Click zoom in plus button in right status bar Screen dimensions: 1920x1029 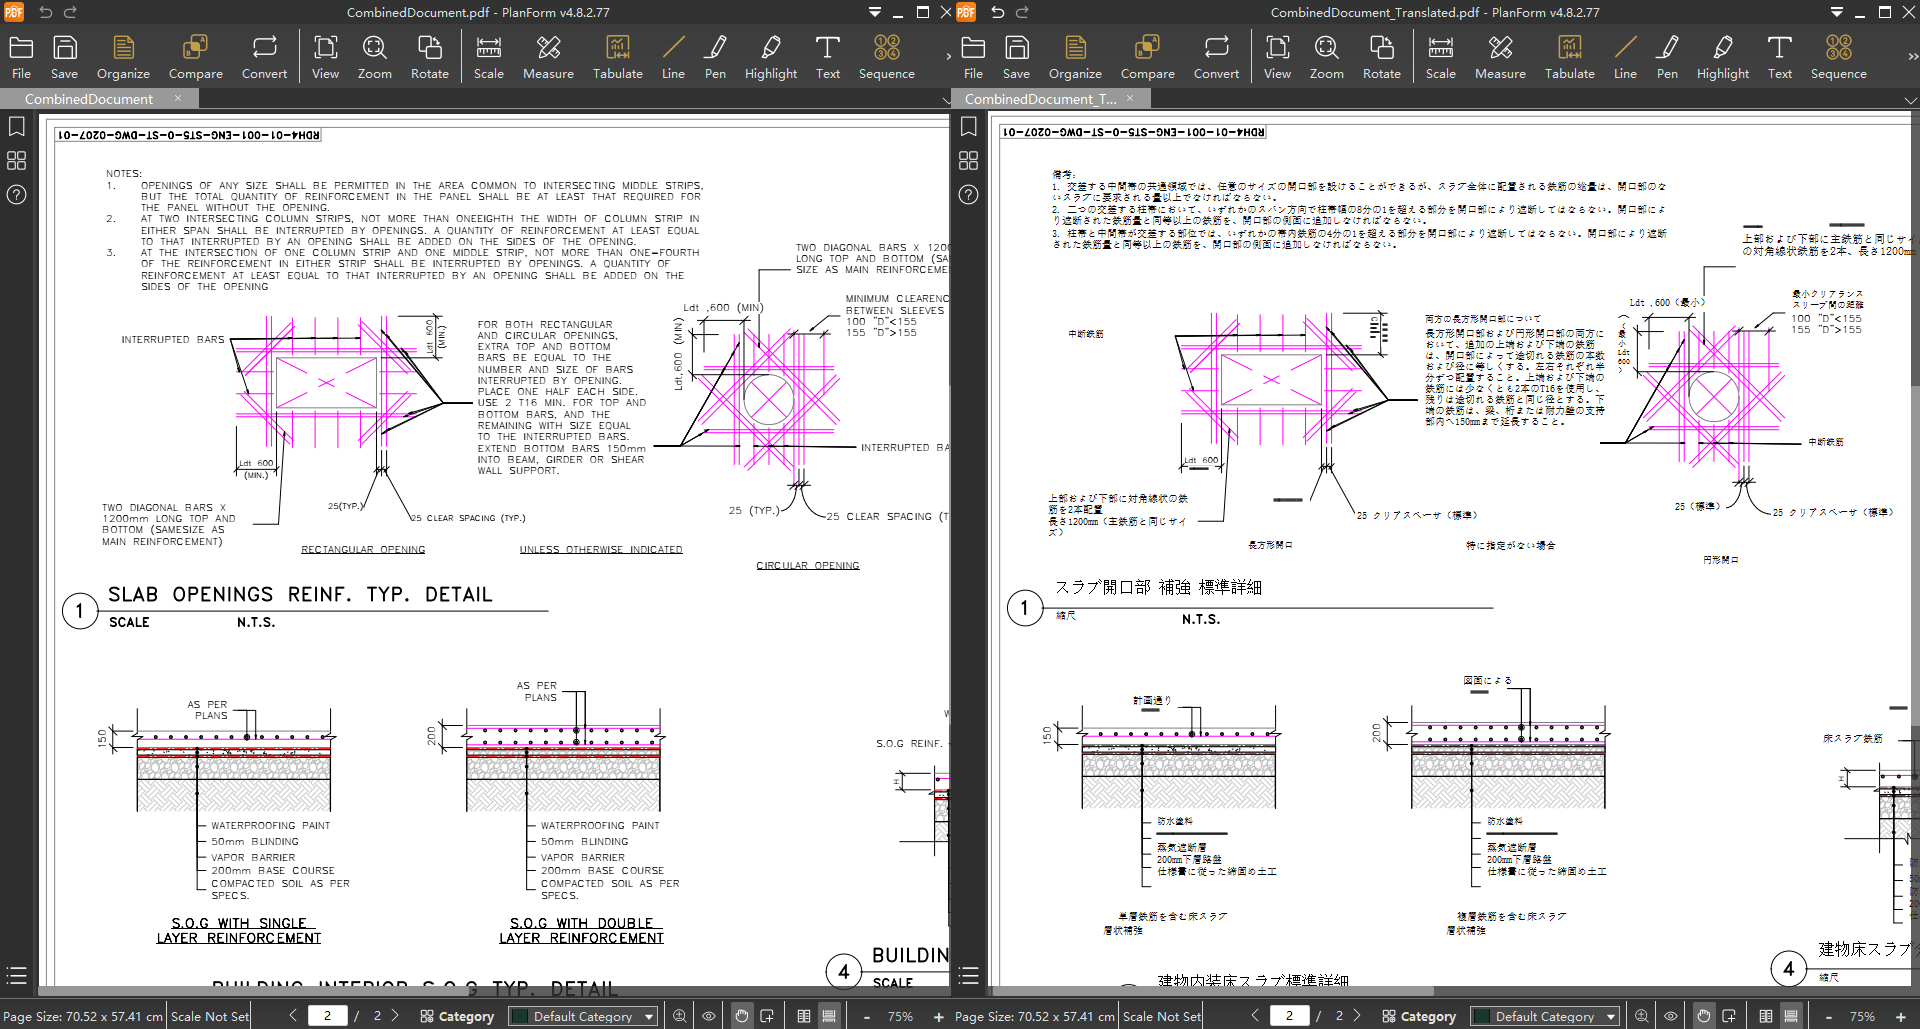pyautogui.click(x=1900, y=1016)
